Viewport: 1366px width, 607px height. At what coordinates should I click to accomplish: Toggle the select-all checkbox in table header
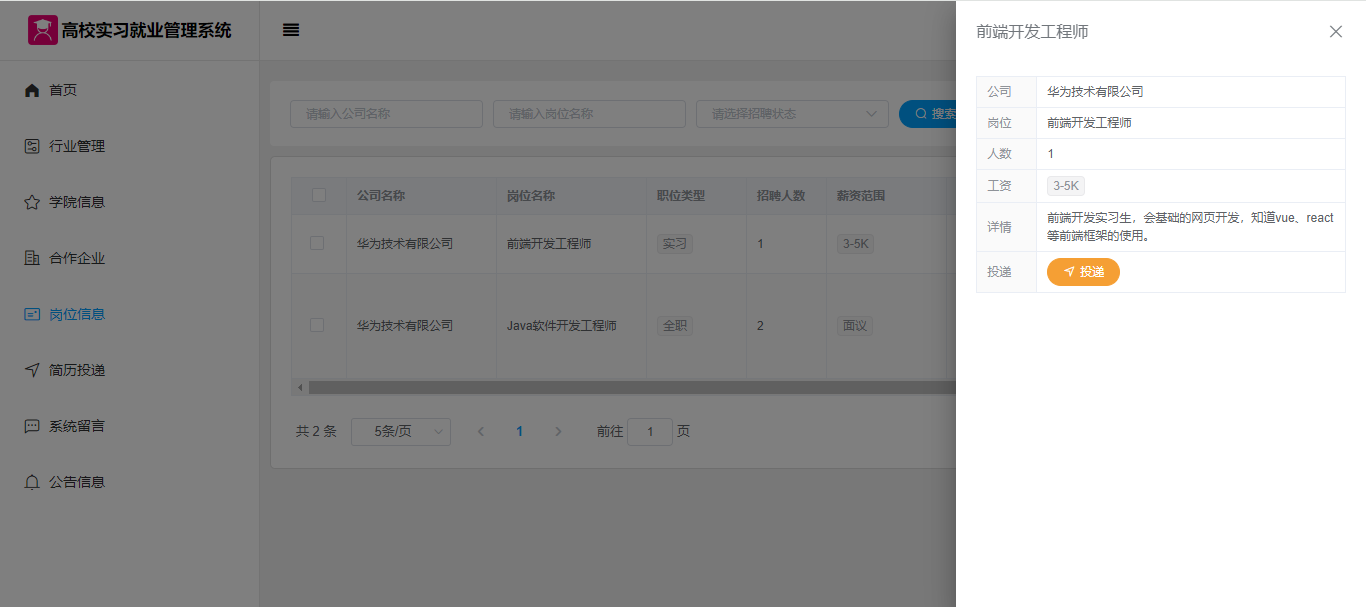tap(319, 195)
